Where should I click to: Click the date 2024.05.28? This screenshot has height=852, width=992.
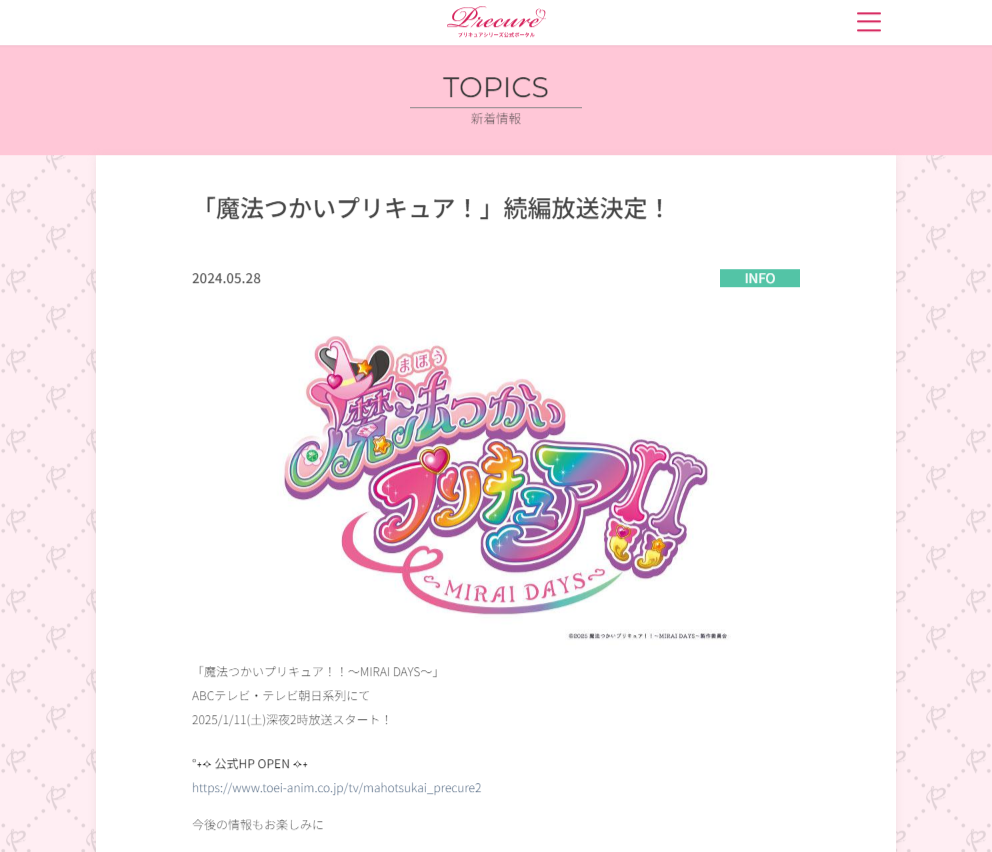[226, 278]
